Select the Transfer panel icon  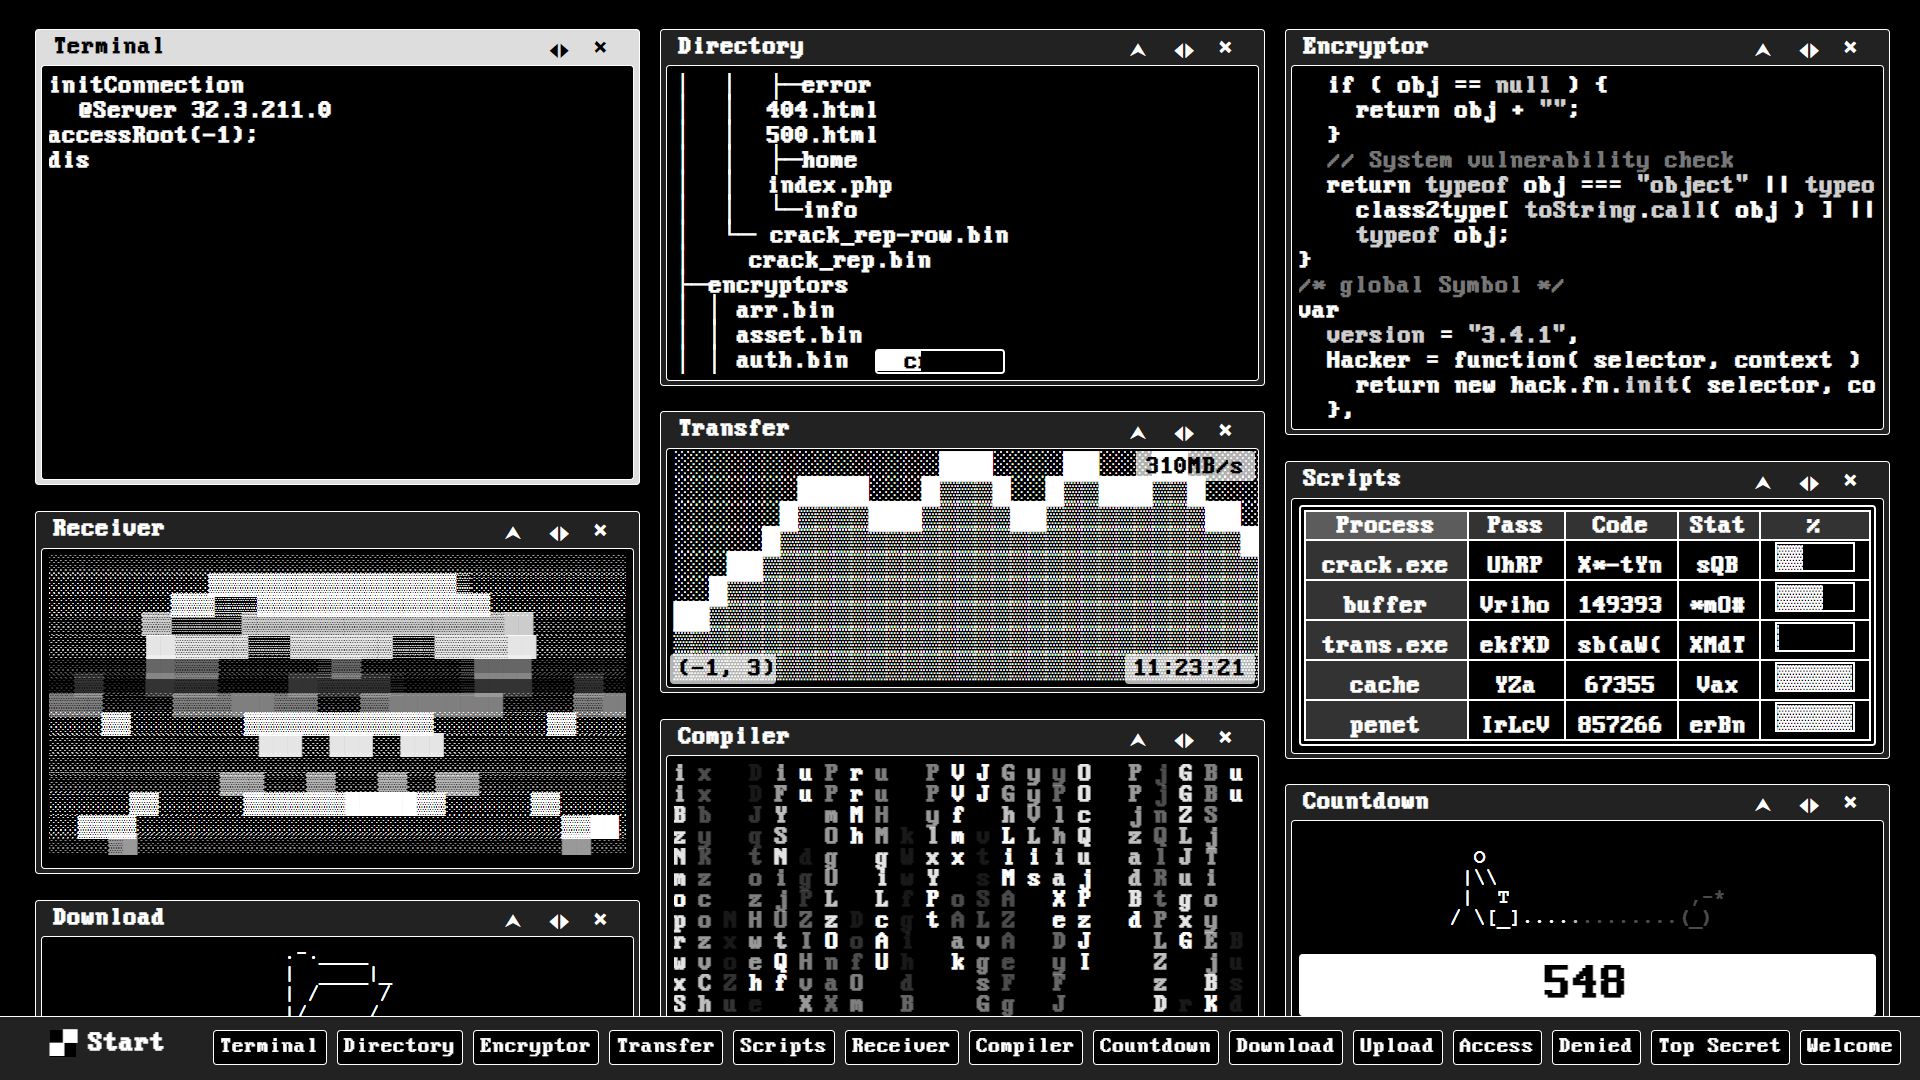click(x=667, y=1044)
